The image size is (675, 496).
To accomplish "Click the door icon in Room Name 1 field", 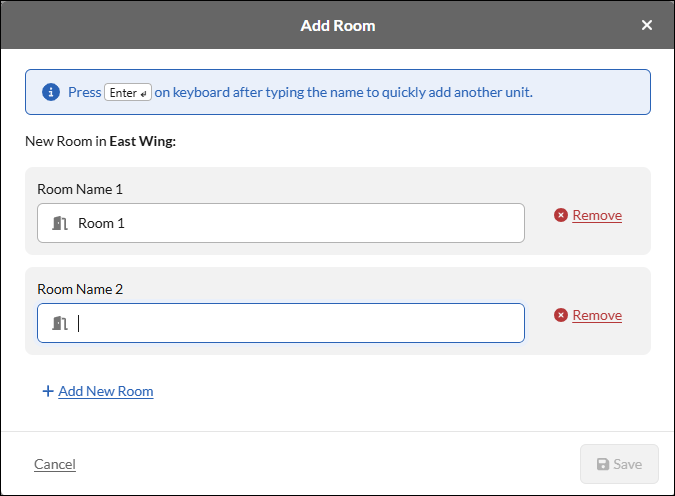I will click(x=60, y=223).
